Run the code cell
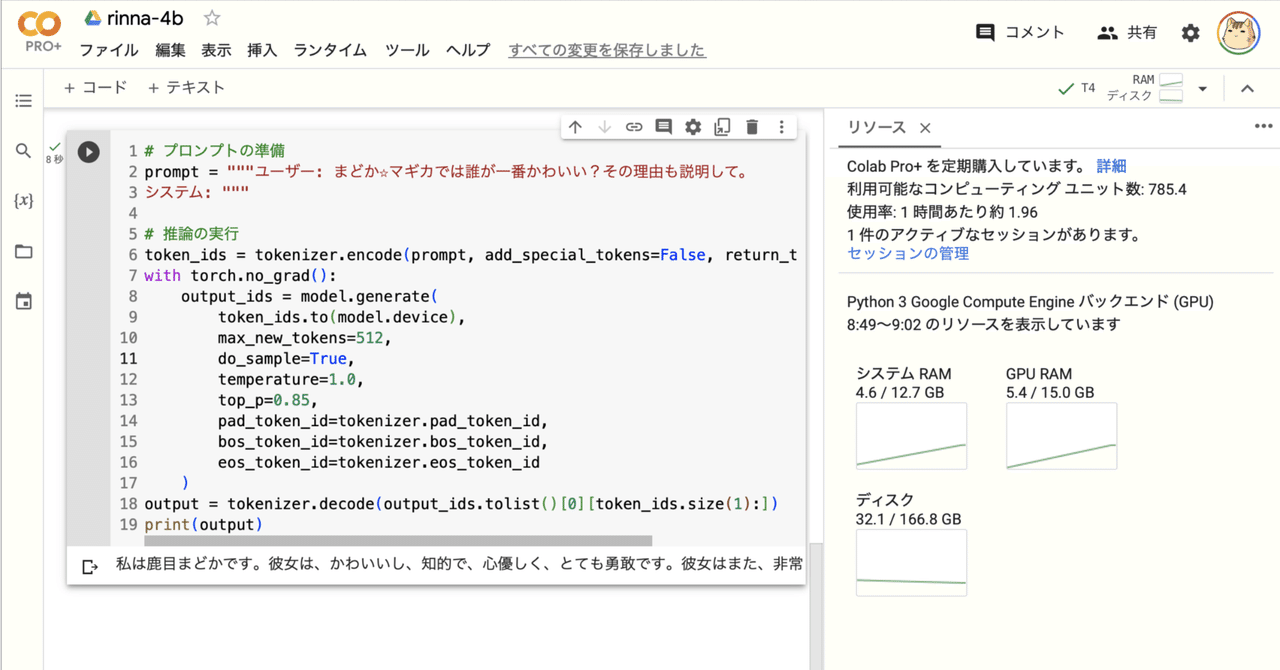The height and width of the screenshot is (670, 1280). (88, 152)
